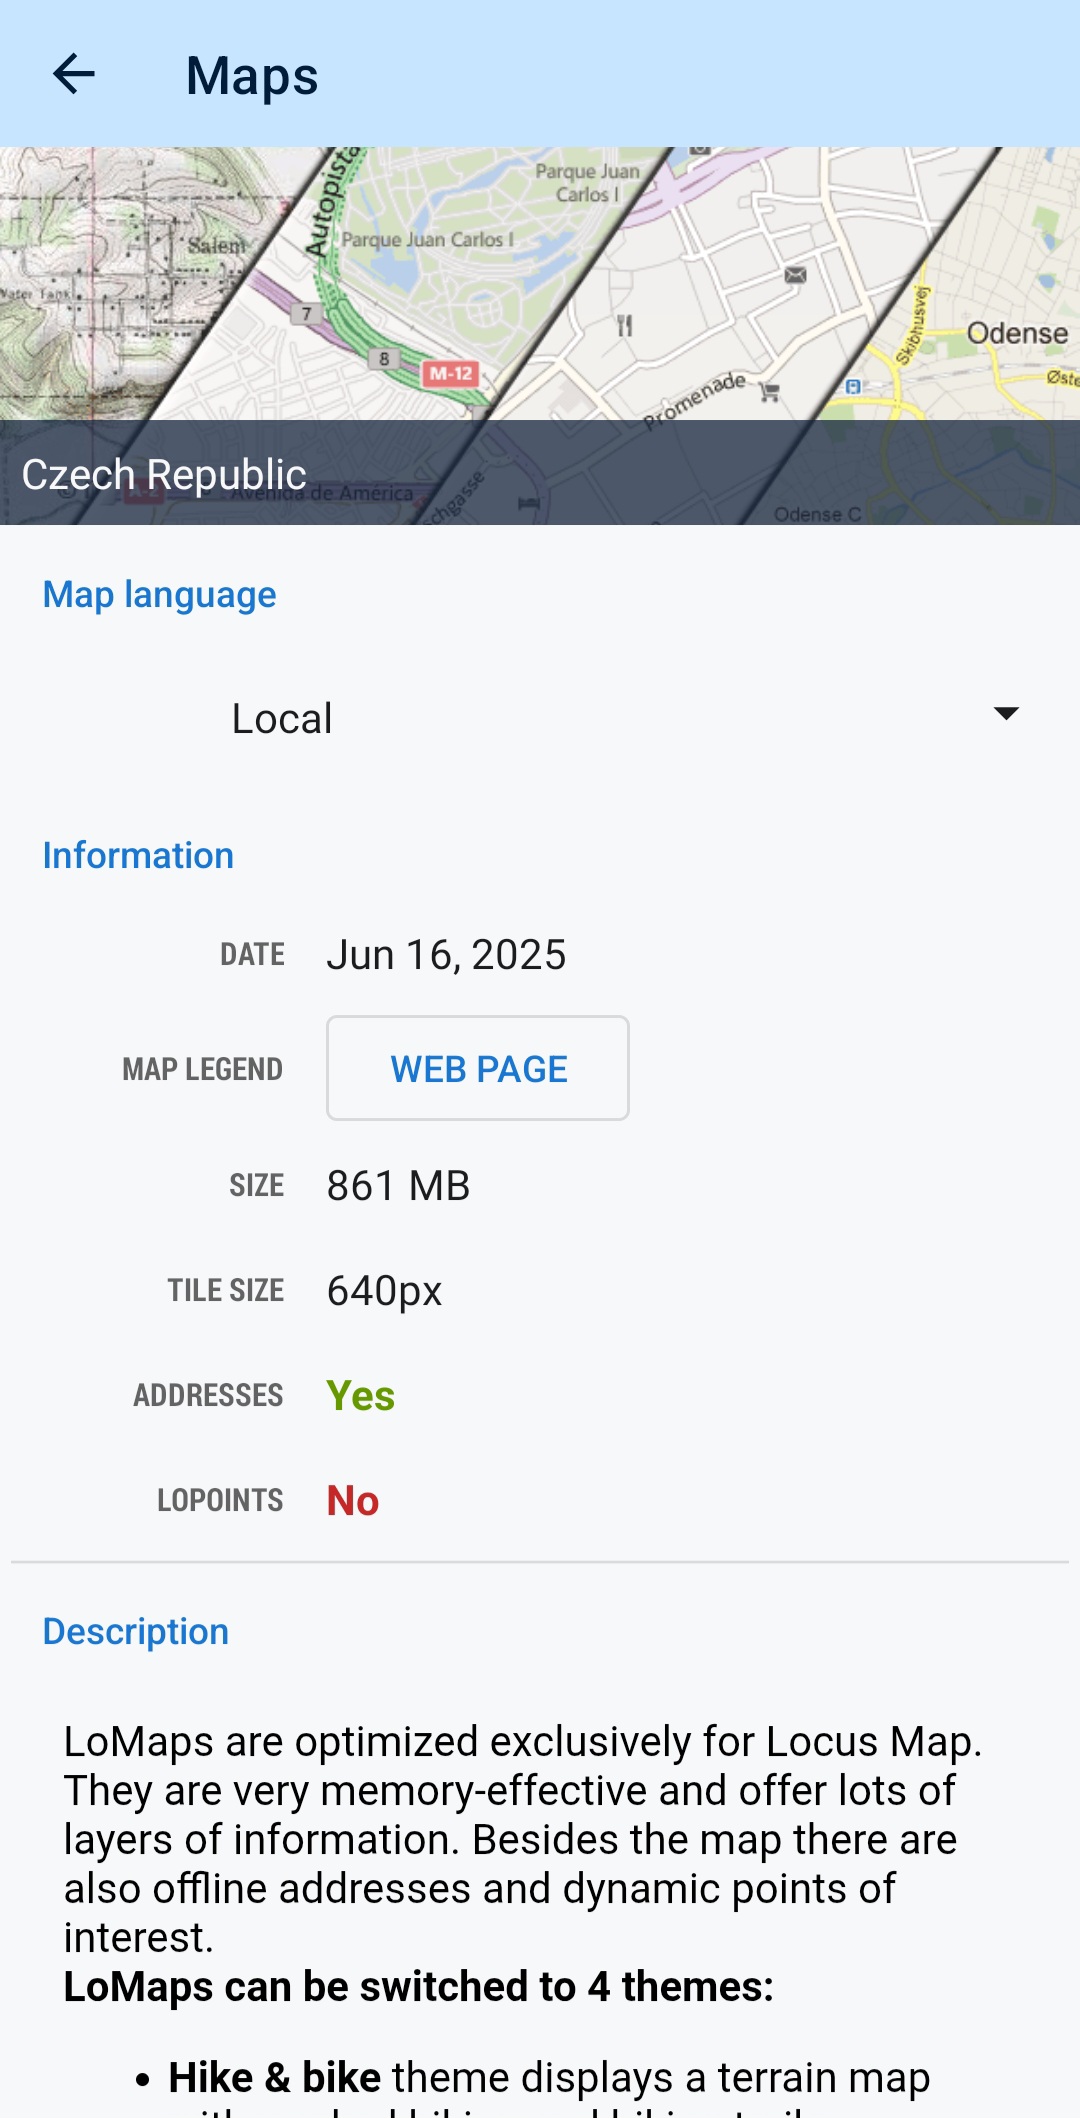
Task: Click the red LoPoints No value
Action: 353,1501
